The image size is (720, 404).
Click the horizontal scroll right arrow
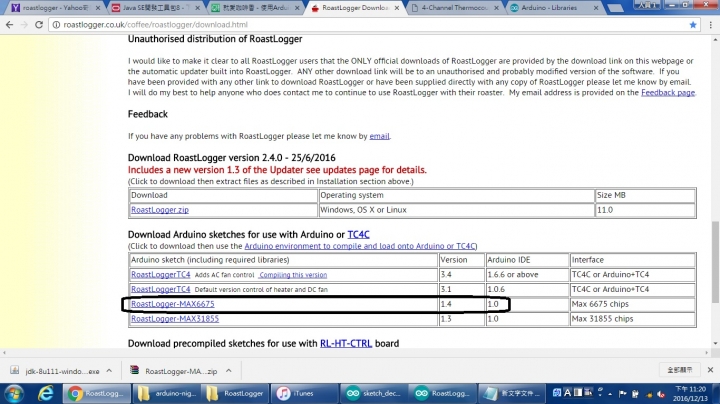pos(707,353)
